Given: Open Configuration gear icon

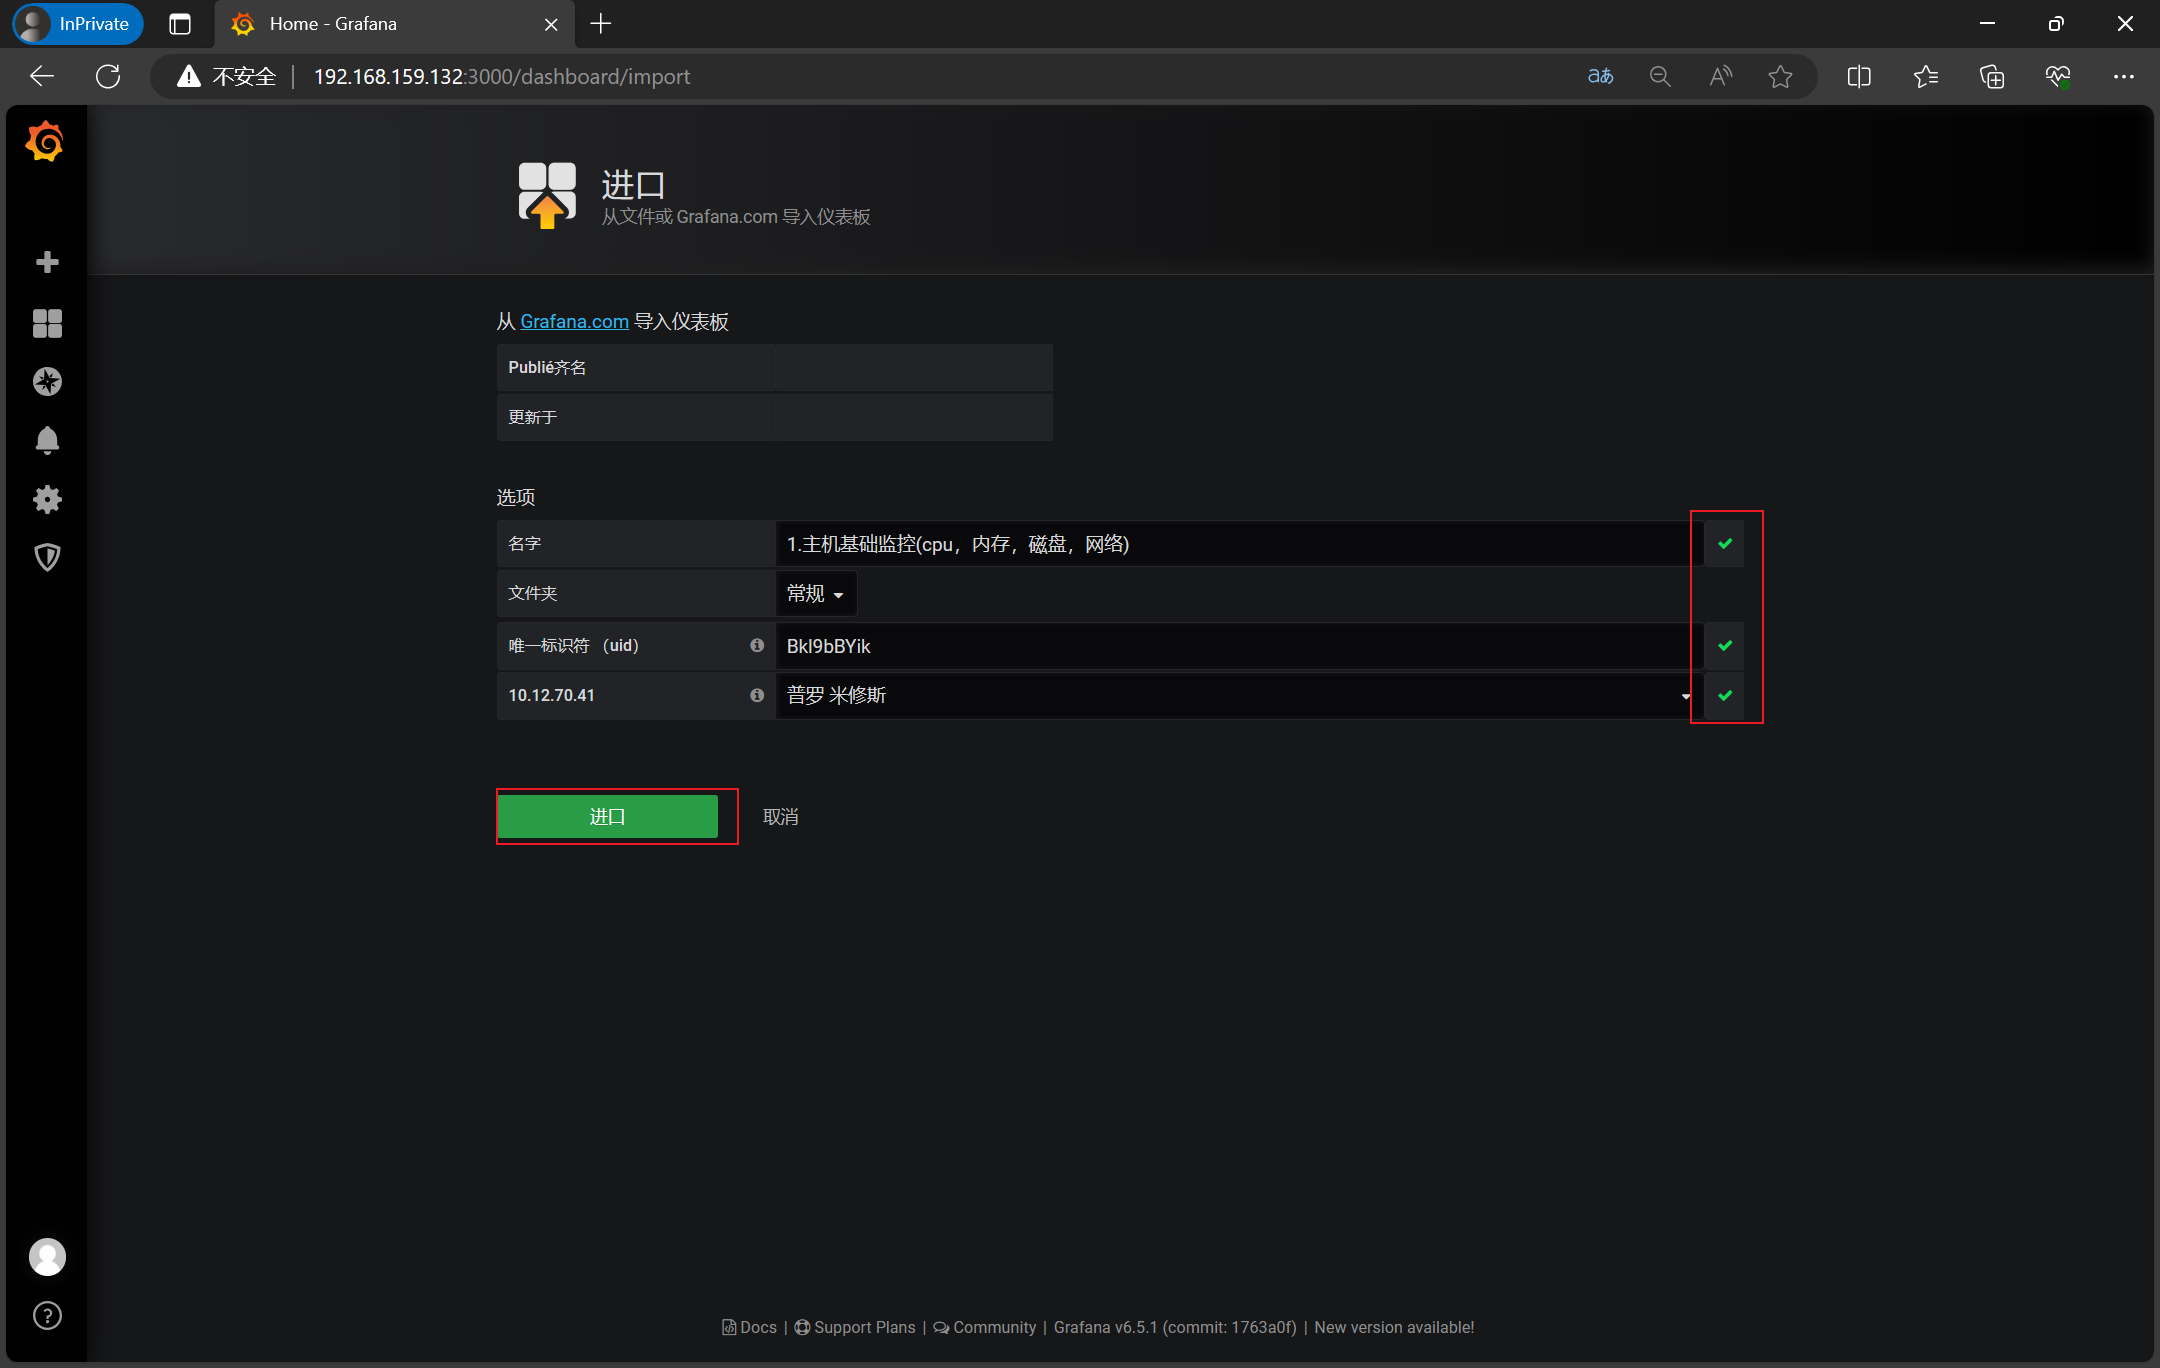Looking at the screenshot, I should 47,499.
